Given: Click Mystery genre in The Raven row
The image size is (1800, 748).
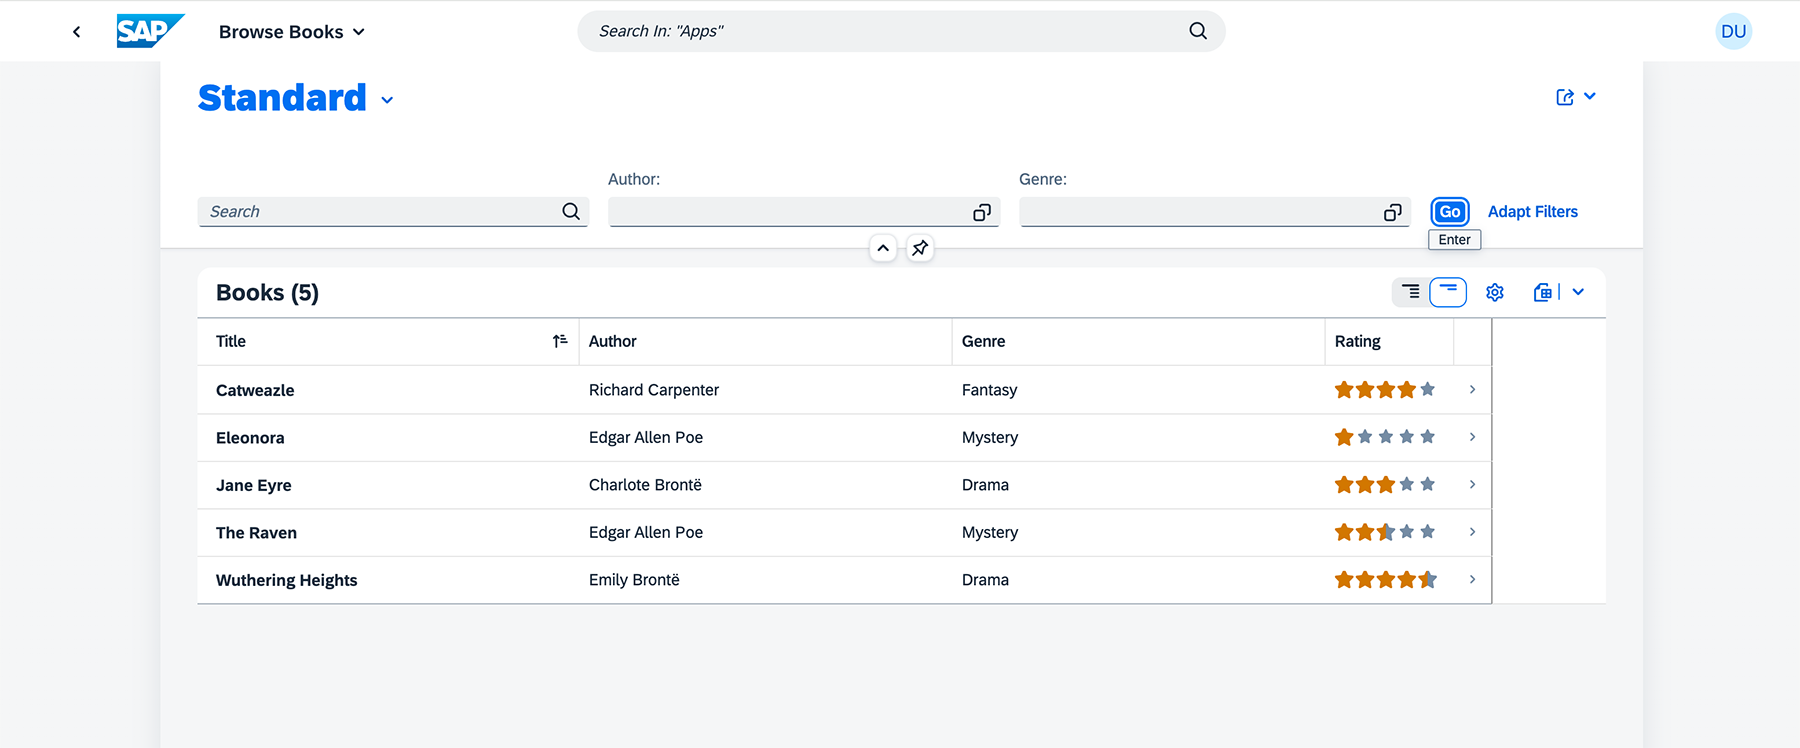Looking at the screenshot, I should click(x=990, y=532).
